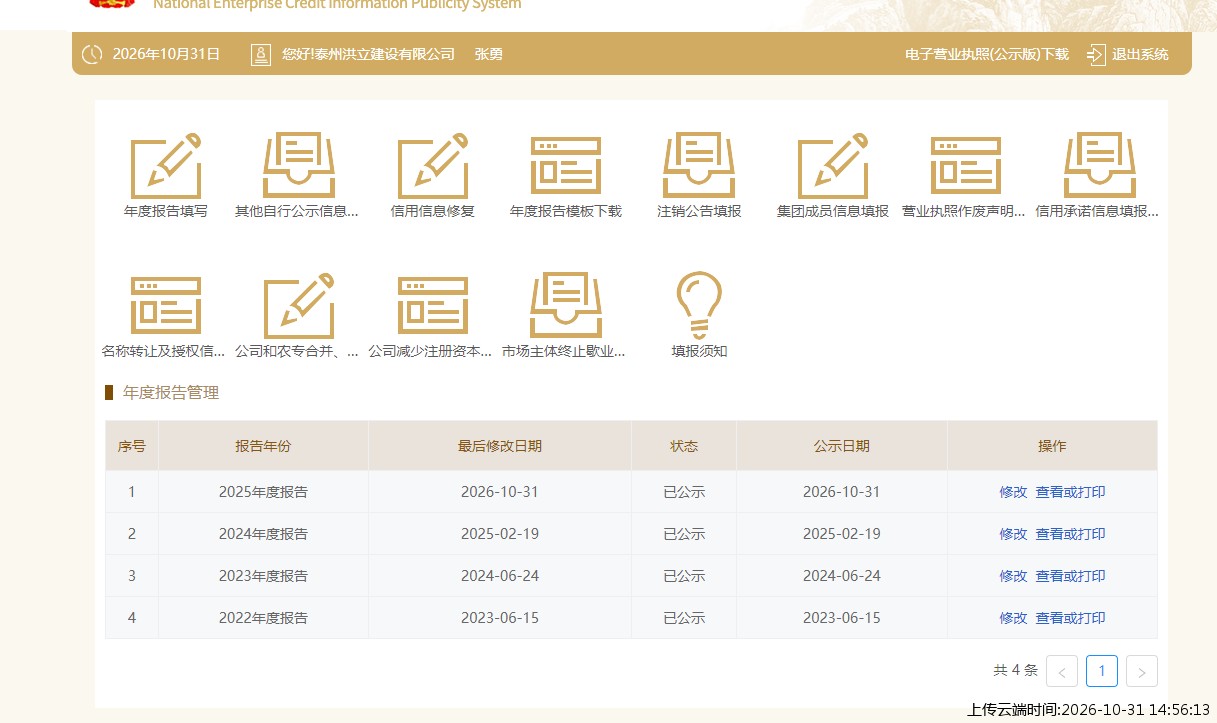The width and height of the screenshot is (1217, 723).
Task: Click the 最后修改日期 column header
Action: click(x=500, y=446)
